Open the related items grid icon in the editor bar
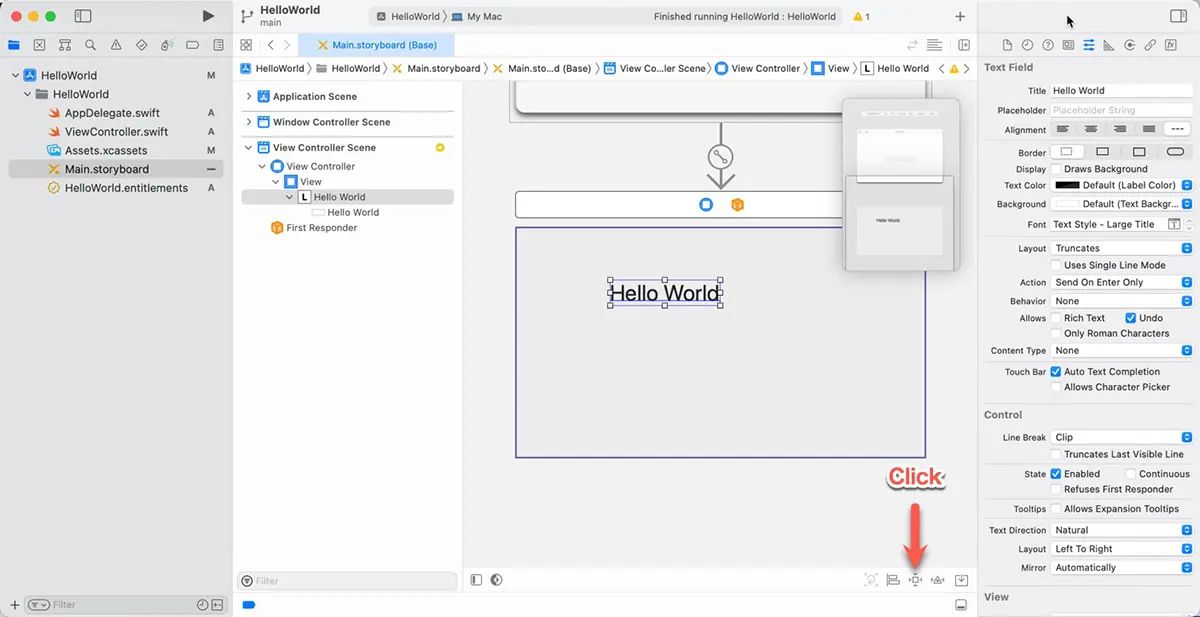Screen dimensions: 1200x617 pyautogui.click(x=246, y=45)
